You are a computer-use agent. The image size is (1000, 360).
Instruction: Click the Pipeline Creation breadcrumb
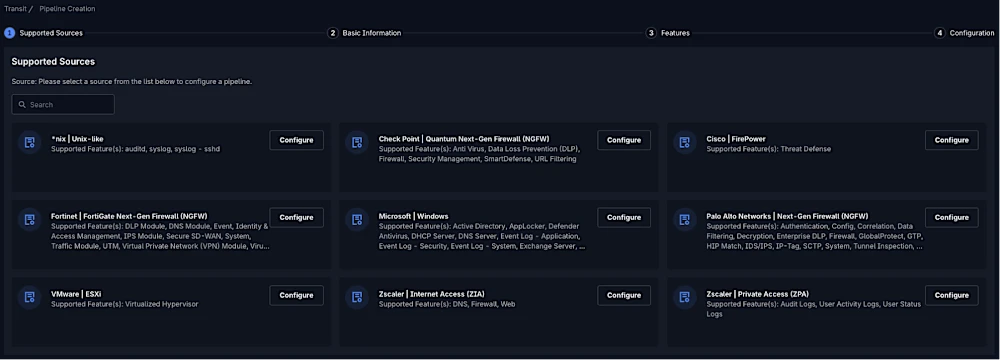pyautogui.click(x=67, y=9)
